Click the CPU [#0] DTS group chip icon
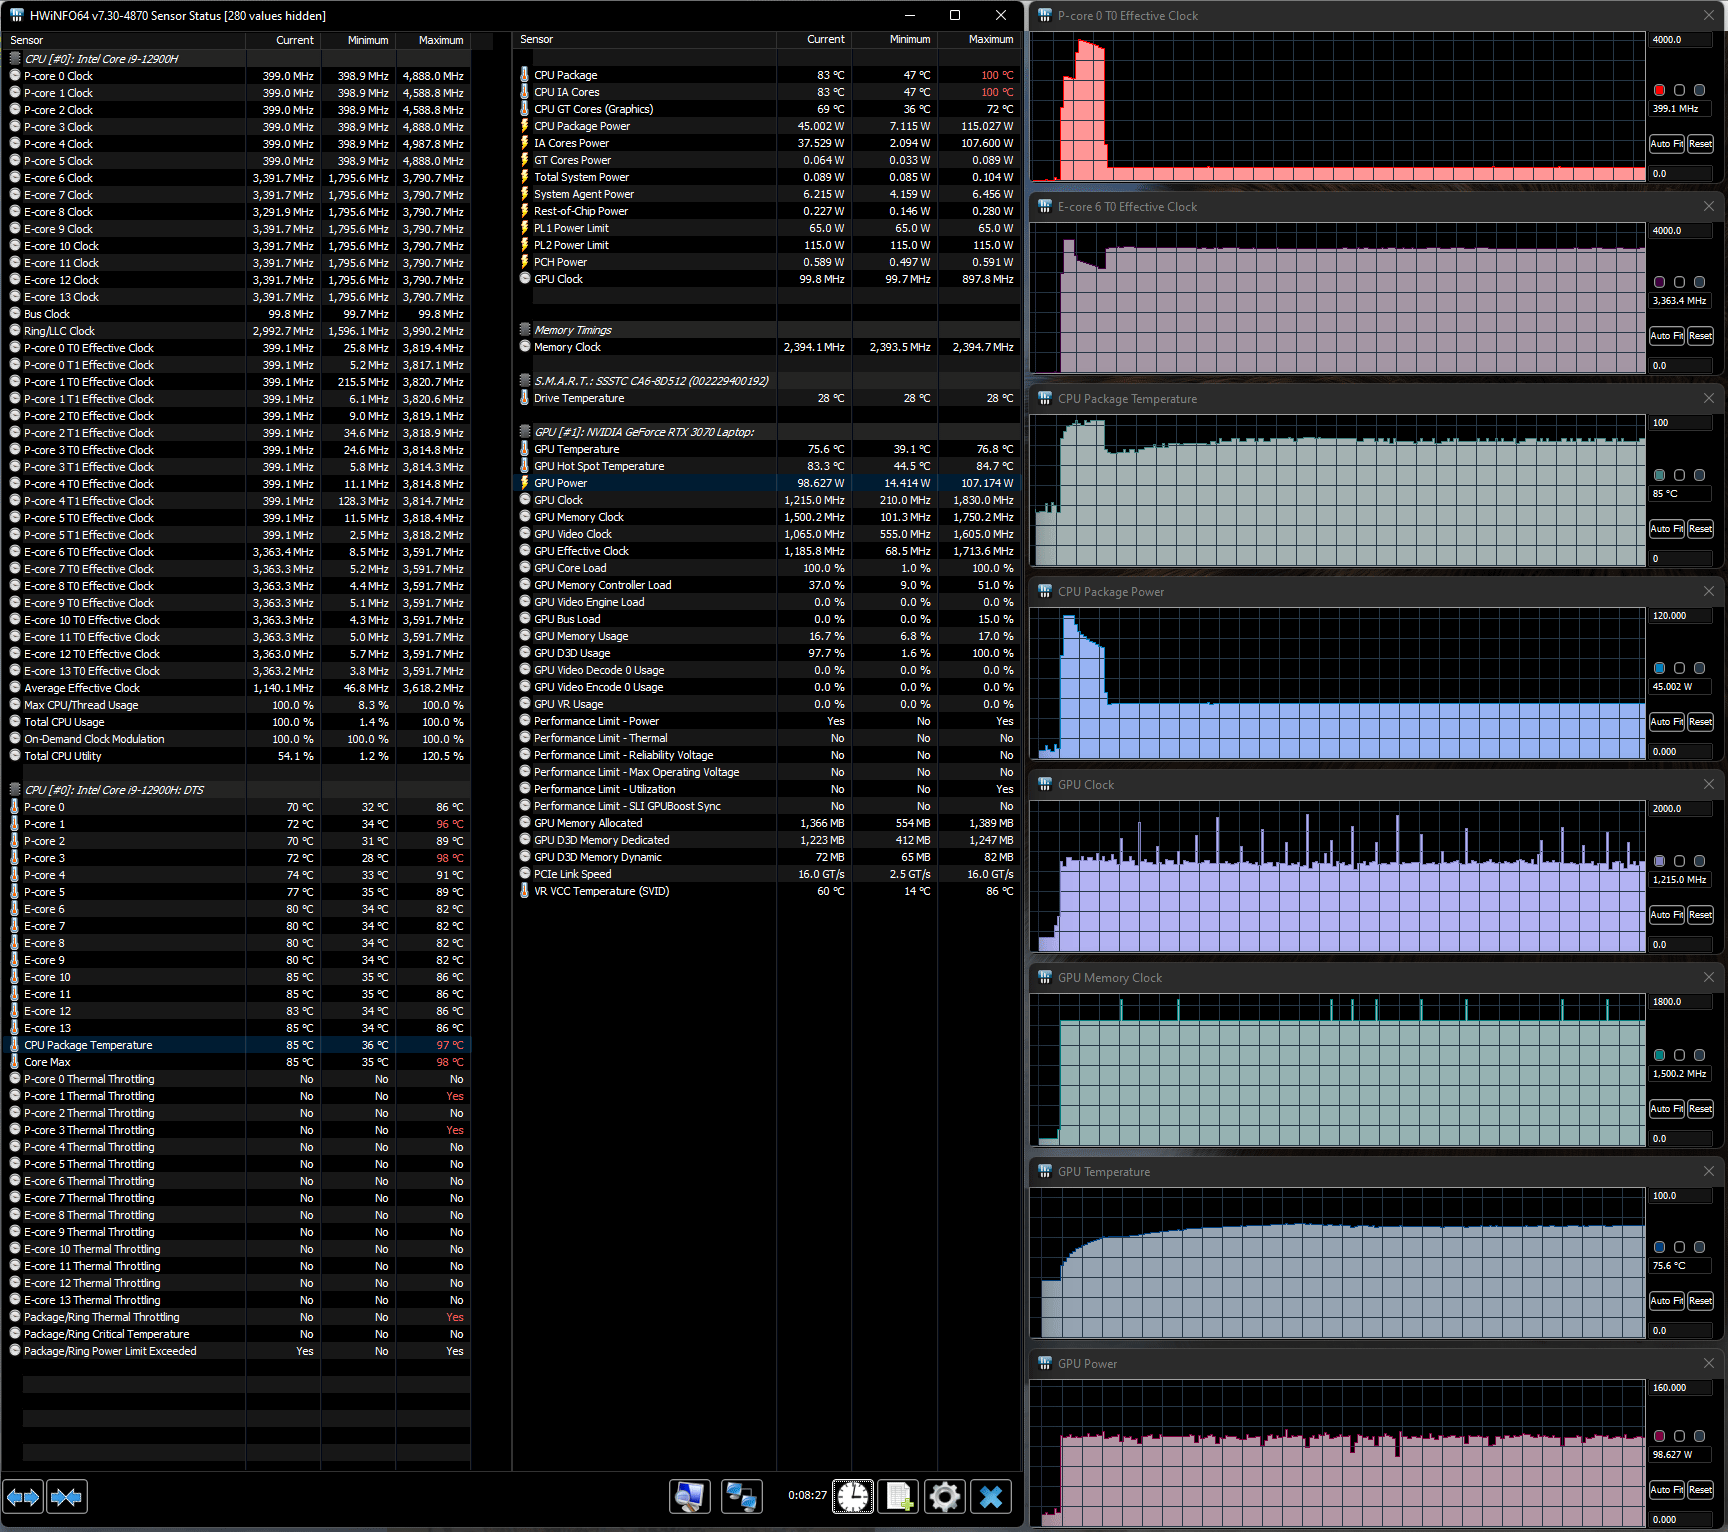The image size is (1728, 1532). point(15,790)
